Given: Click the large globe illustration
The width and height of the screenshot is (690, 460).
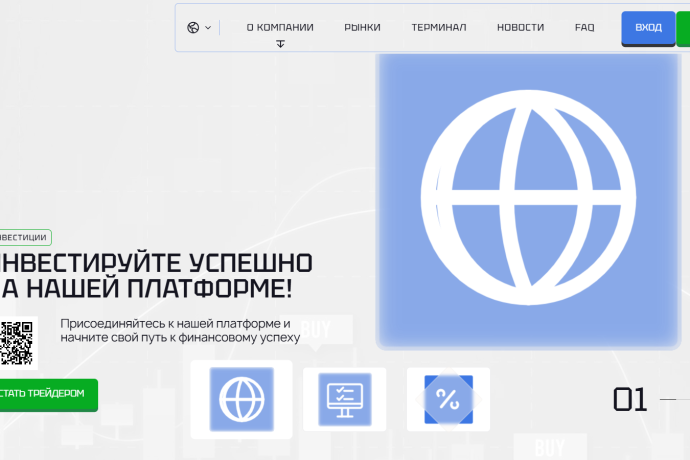Looking at the screenshot, I should (x=528, y=198).
